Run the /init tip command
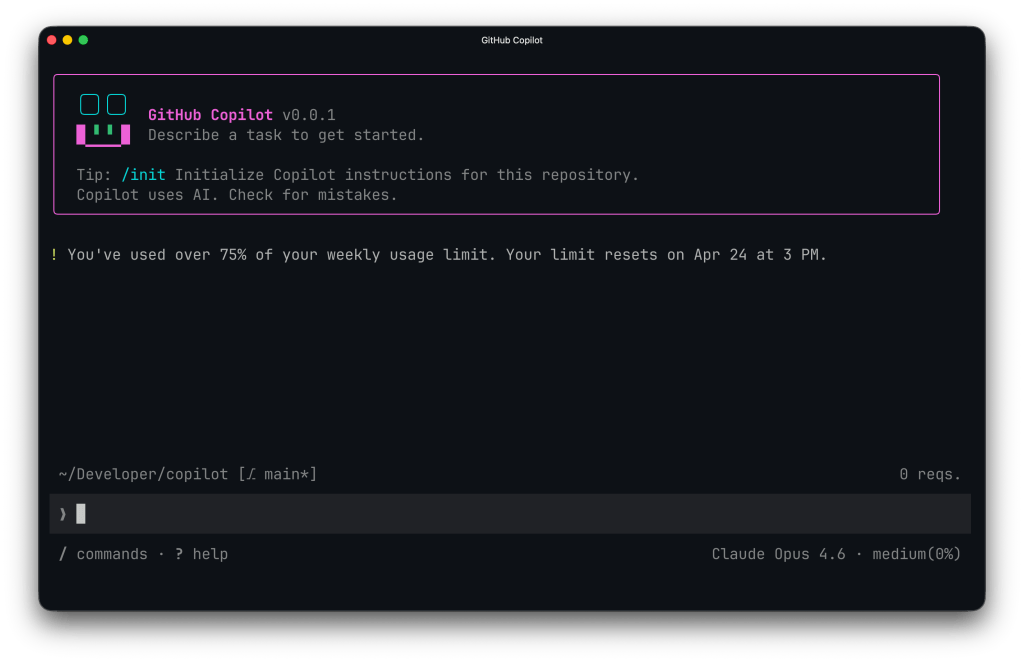The image size is (1024, 662). coord(143,174)
